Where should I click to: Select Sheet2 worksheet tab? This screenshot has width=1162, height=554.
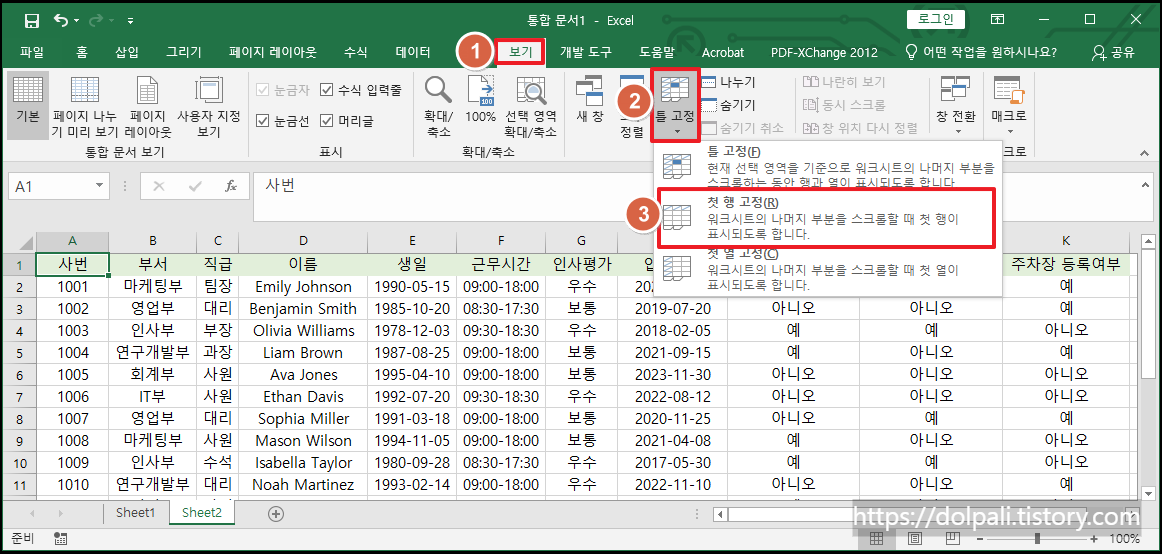click(x=202, y=512)
